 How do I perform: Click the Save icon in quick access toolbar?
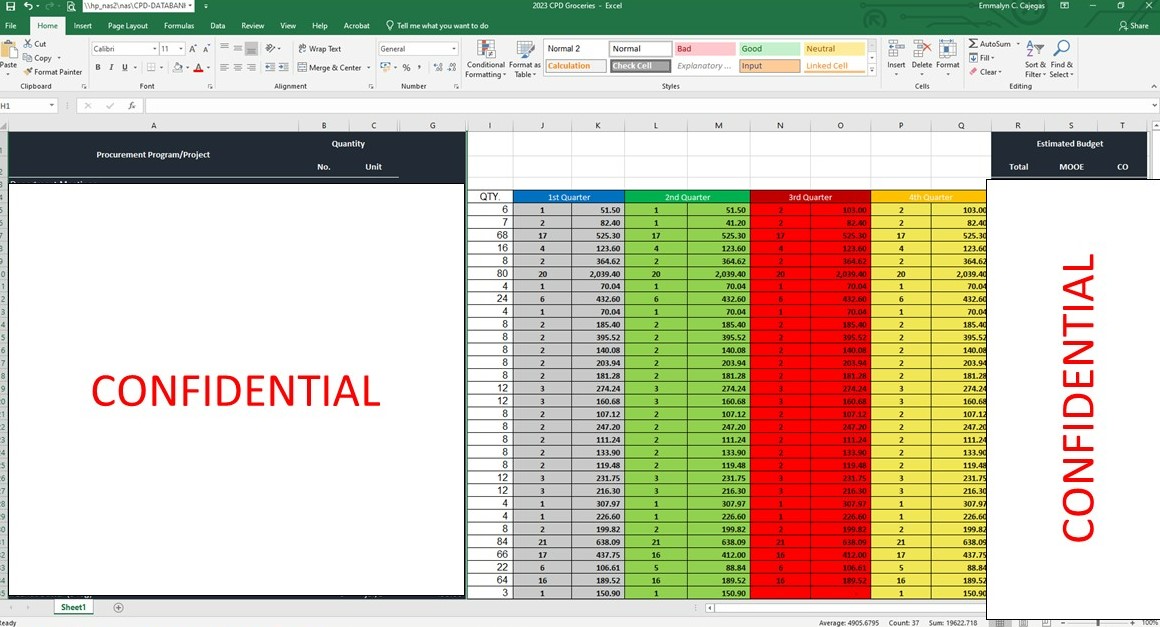tap(10, 6)
